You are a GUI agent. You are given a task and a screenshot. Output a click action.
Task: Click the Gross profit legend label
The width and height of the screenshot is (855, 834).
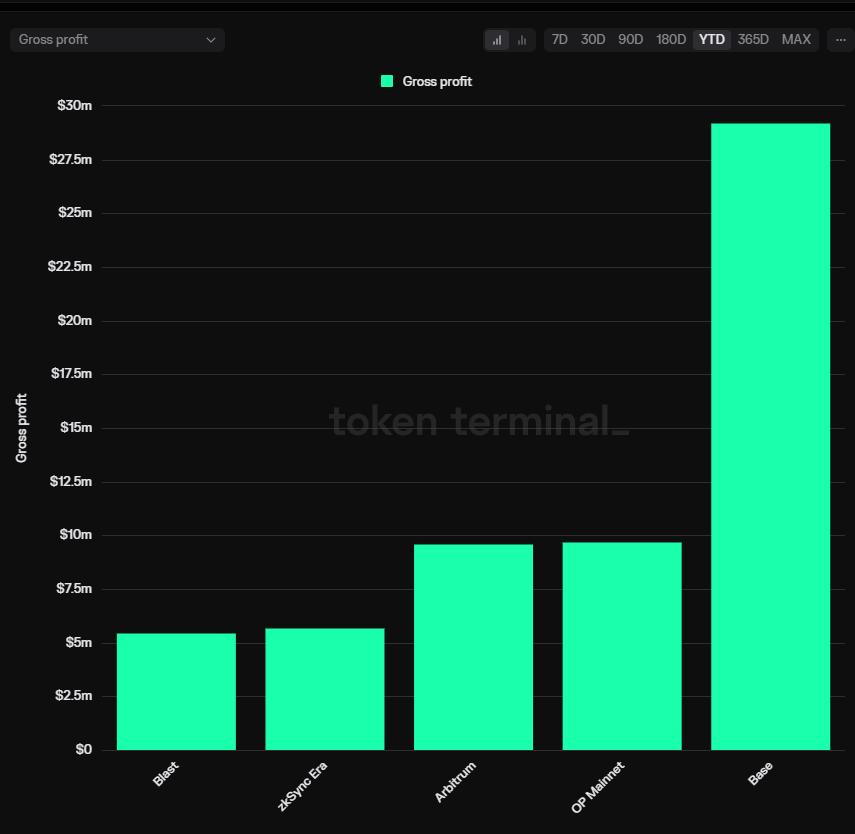tap(437, 81)
